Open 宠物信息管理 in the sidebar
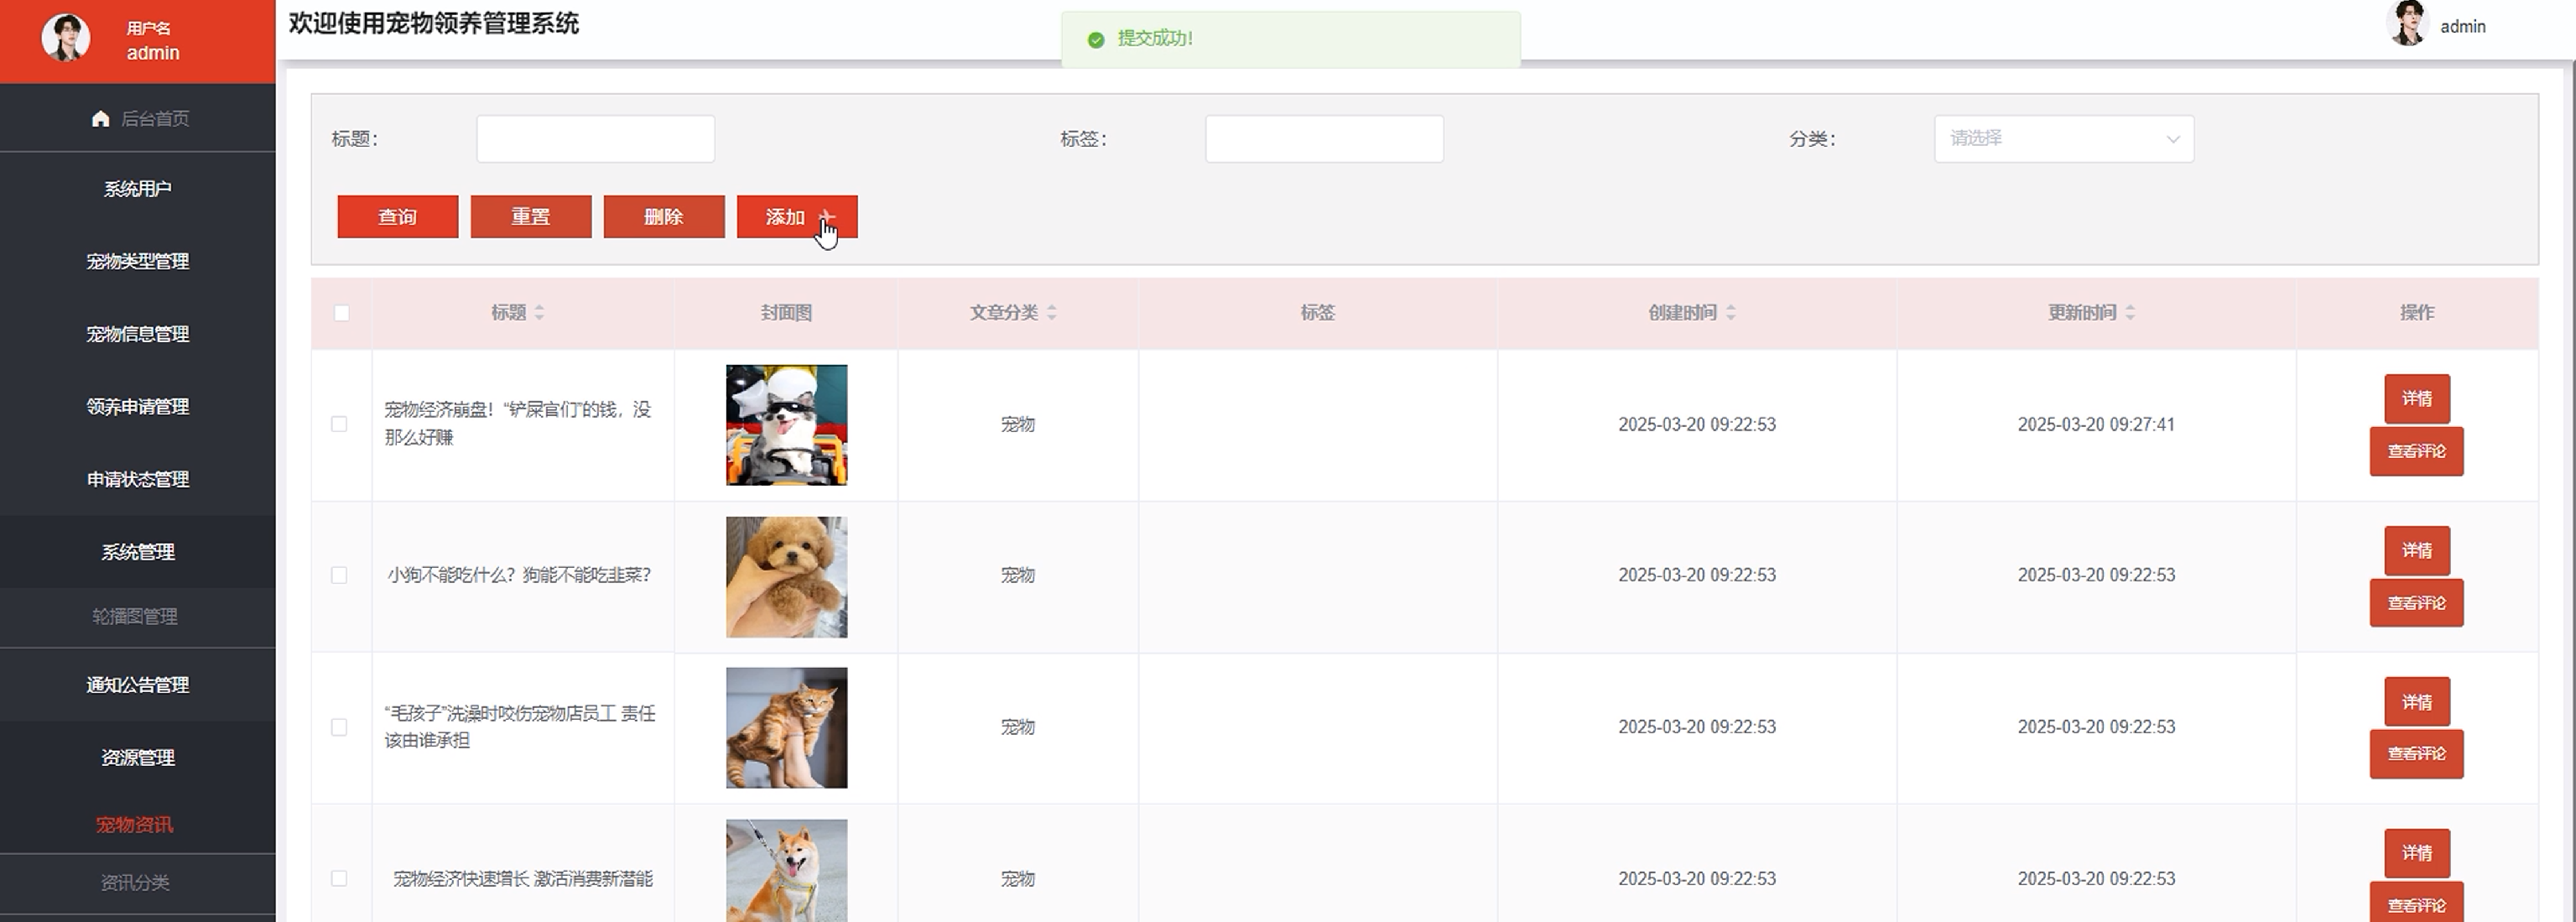The width and height of the screenshot is (2576, 922). point(138,334)
